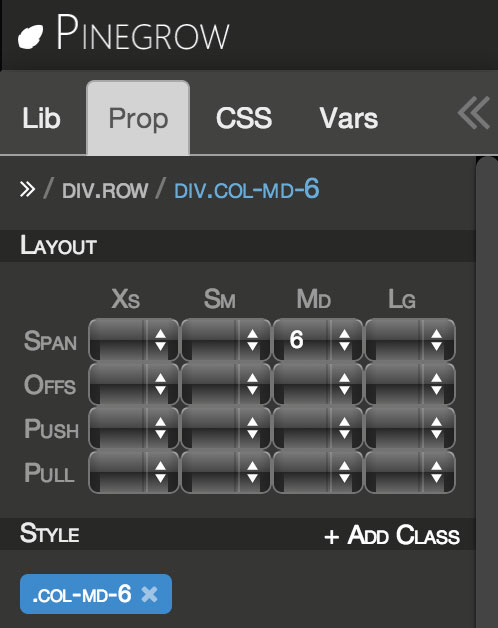Click the + Add Class button

[x=392, y=535]
